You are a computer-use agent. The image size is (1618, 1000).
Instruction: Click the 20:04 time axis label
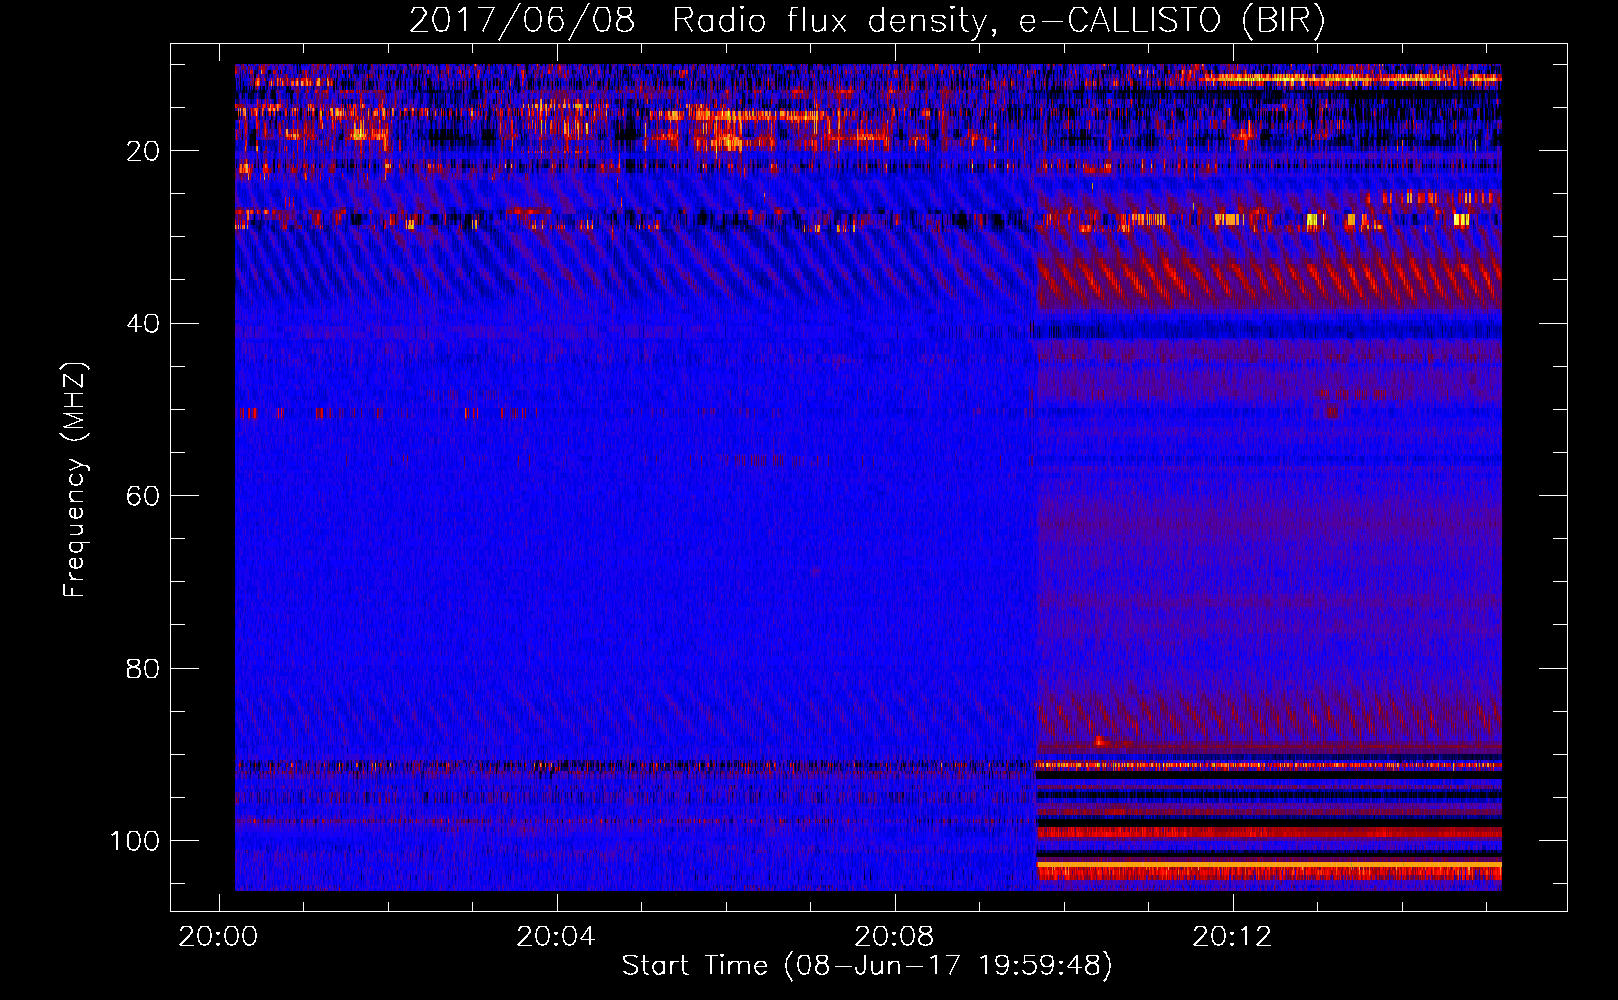[x=556, y=937]
